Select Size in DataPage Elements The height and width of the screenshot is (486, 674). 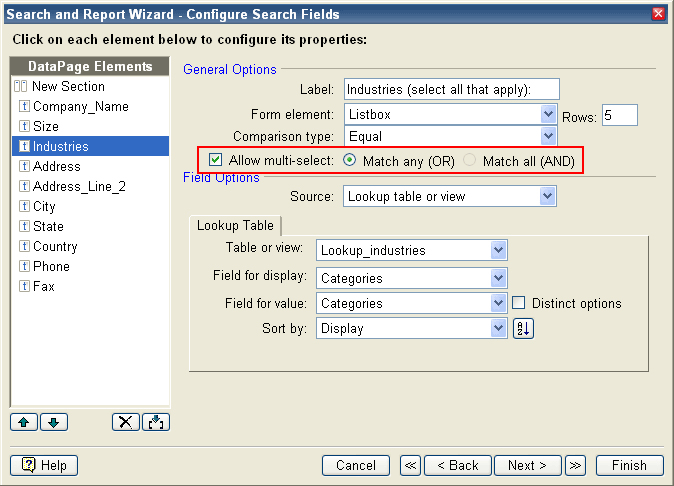coord(90,126)
